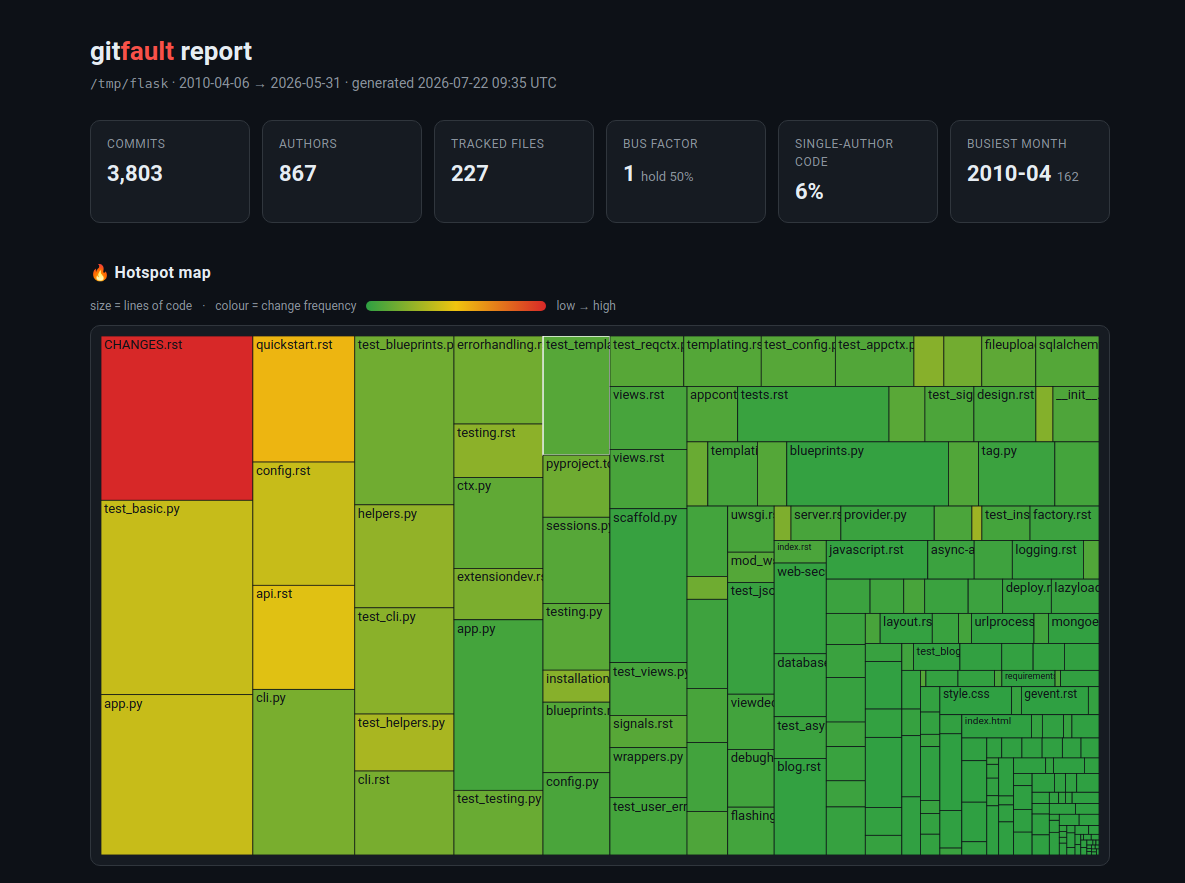The image size is (1185, 883).
Task: Select the test_user_error cell
Action: click(648, 826)
